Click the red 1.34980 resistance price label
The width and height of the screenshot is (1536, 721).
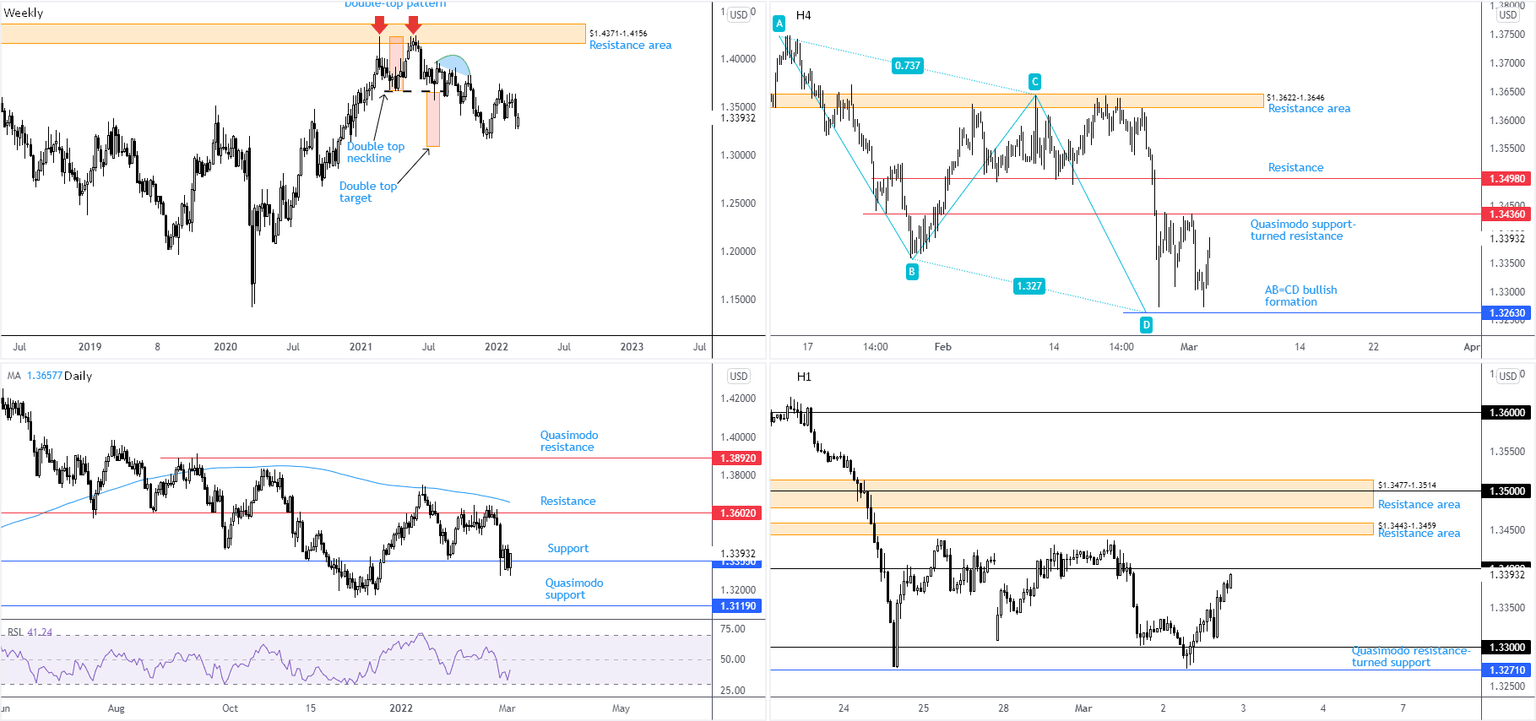(1506, 178)
